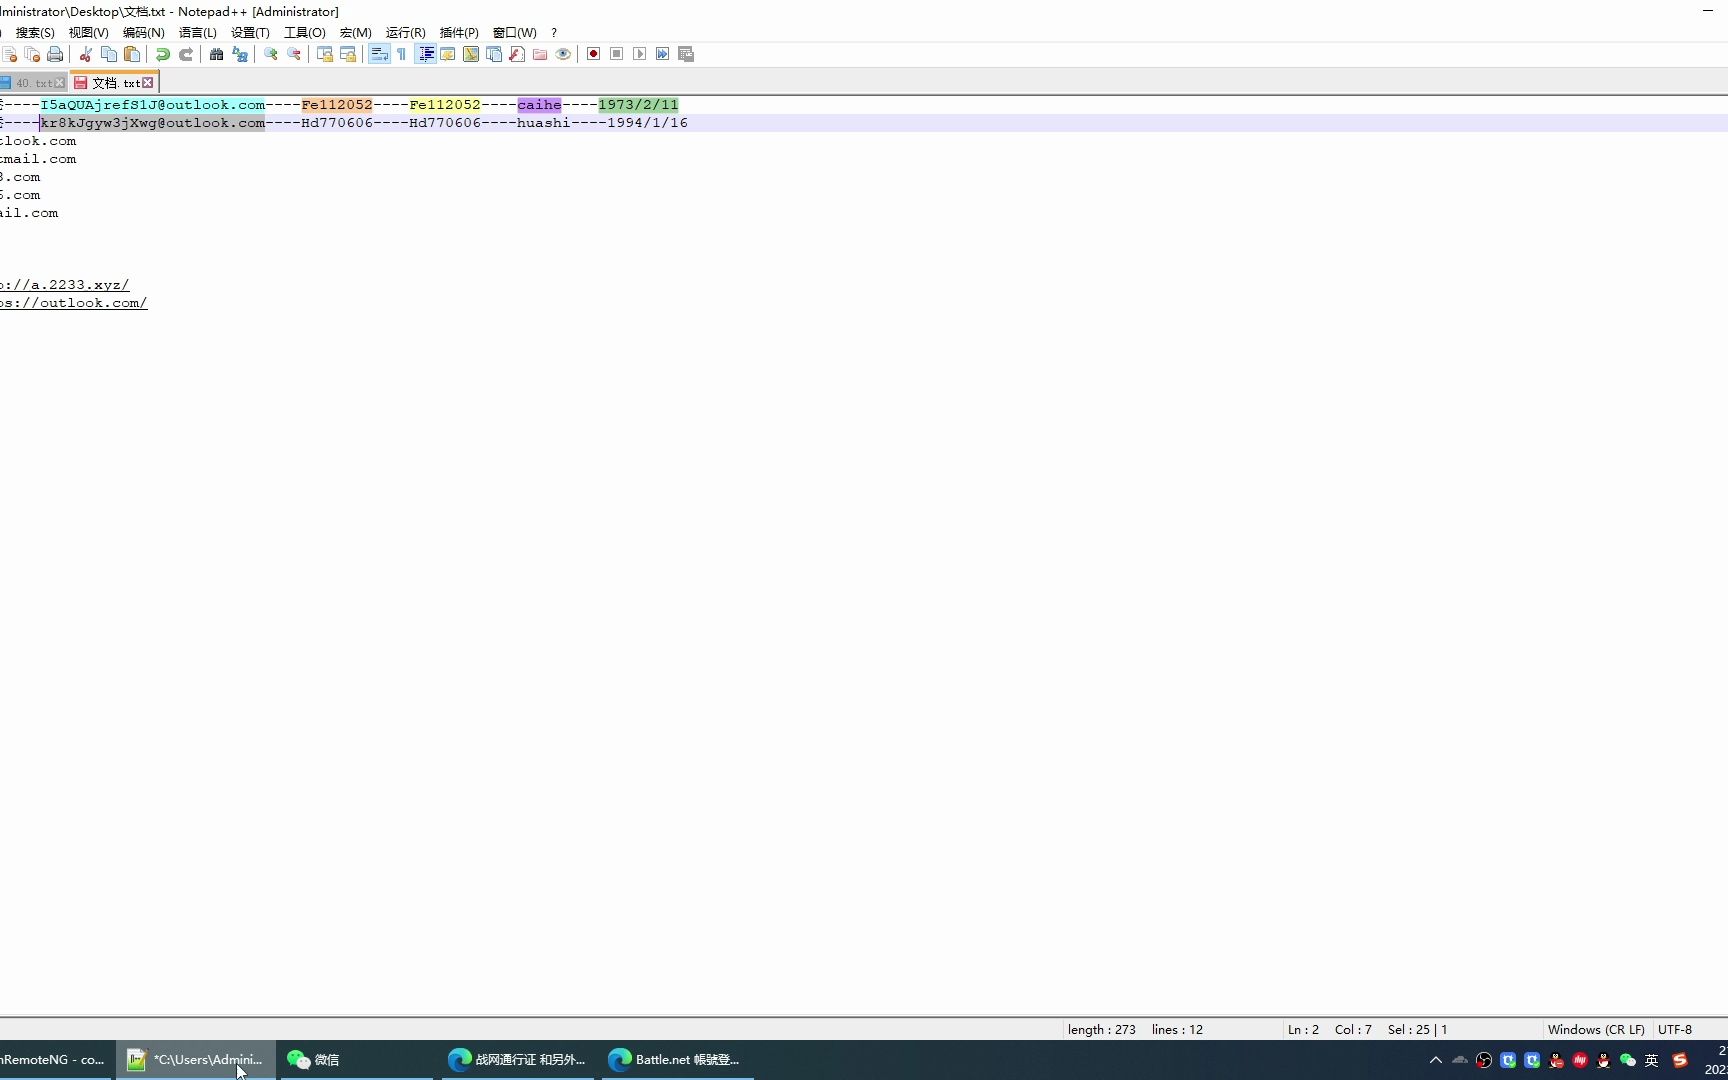Click Windows (CR LF) in status bar

pos(1596,1029)
